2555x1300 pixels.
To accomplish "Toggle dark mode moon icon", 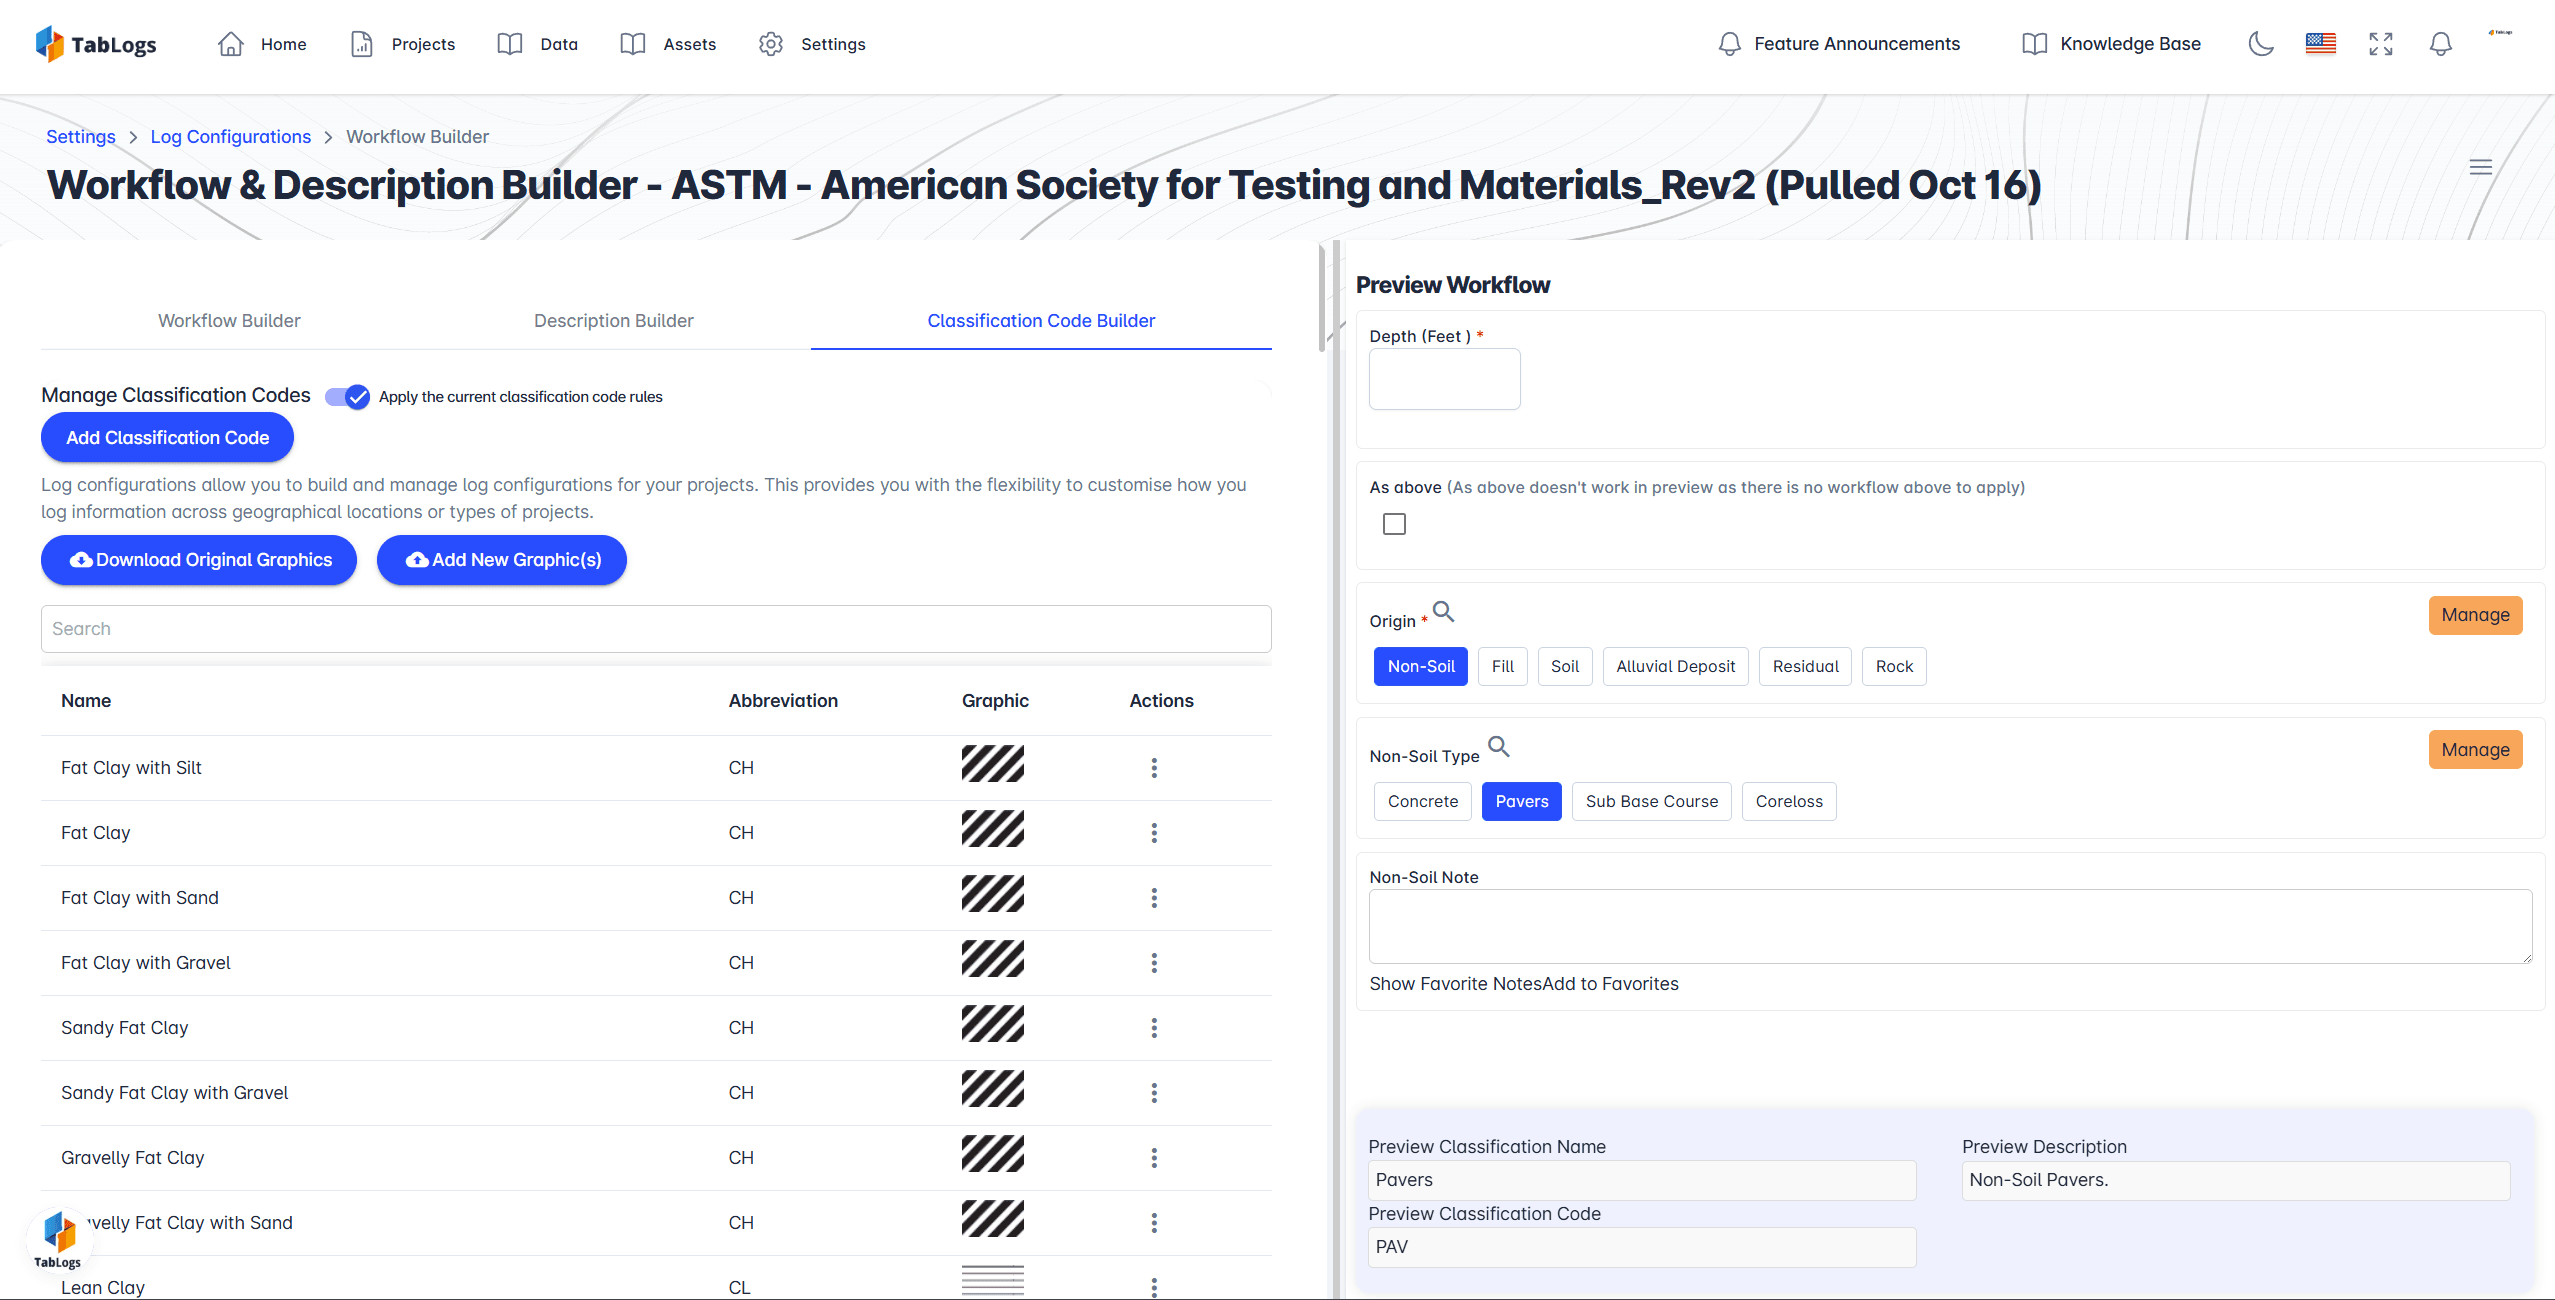I will (2261, 44).
